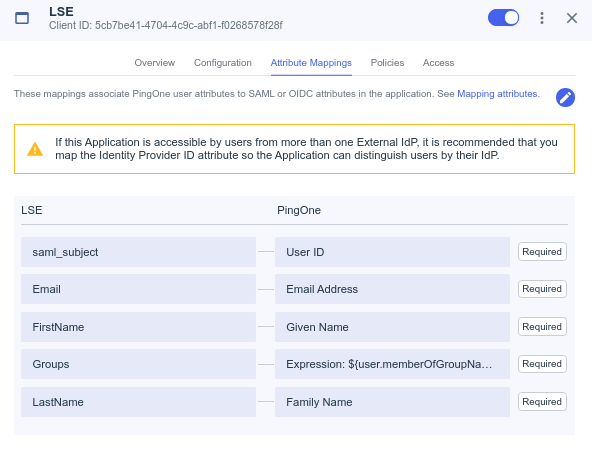Disable the LSE application toggle
592x464 pixels.
coord(503,18)
